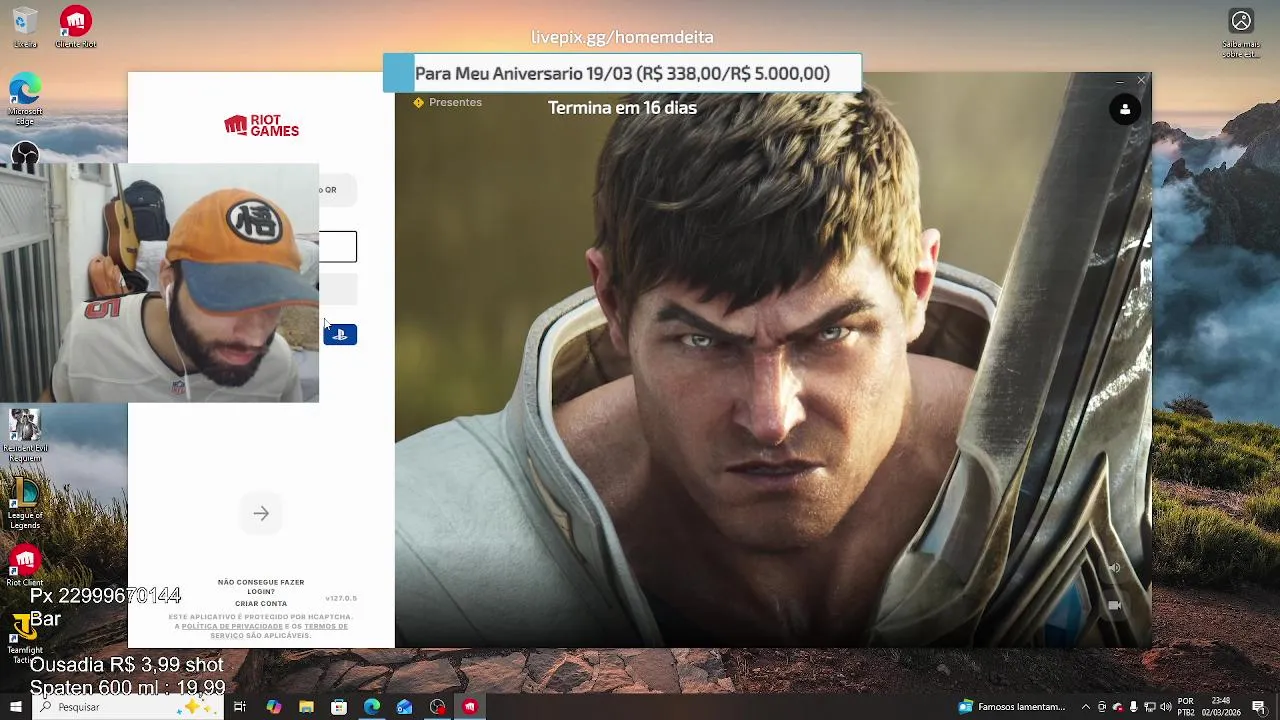The width and height of the screenshot is (1280, 720).
Task: Open League of Legends desktop shortcut
Action: tap(25, 503)
